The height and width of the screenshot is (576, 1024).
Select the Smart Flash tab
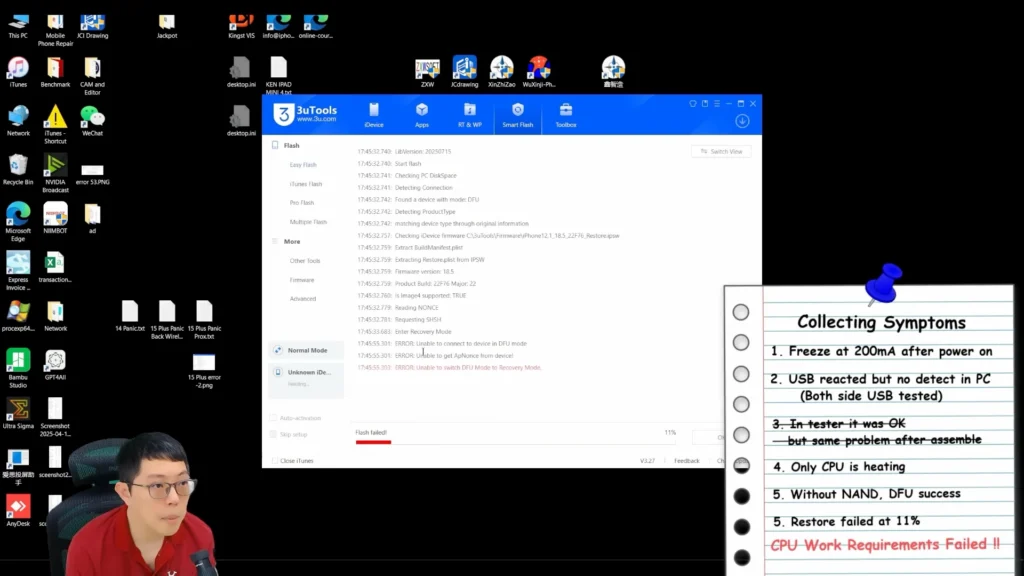517,115
